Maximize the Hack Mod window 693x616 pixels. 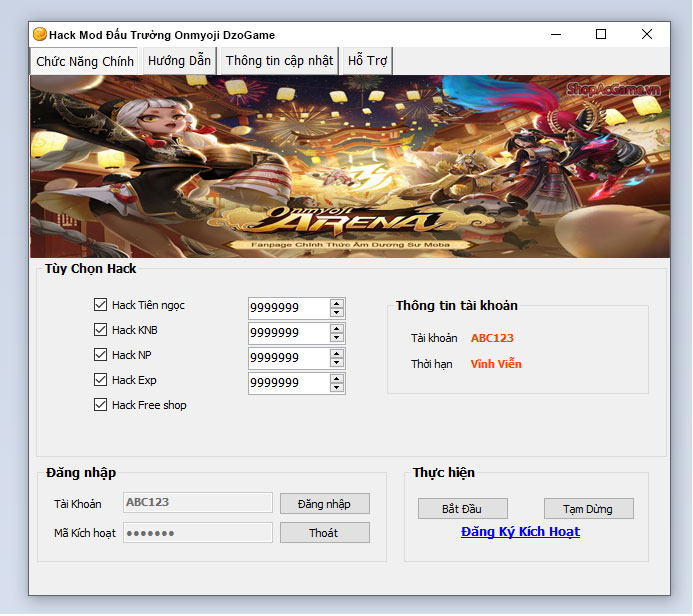[x=601, y=34]
